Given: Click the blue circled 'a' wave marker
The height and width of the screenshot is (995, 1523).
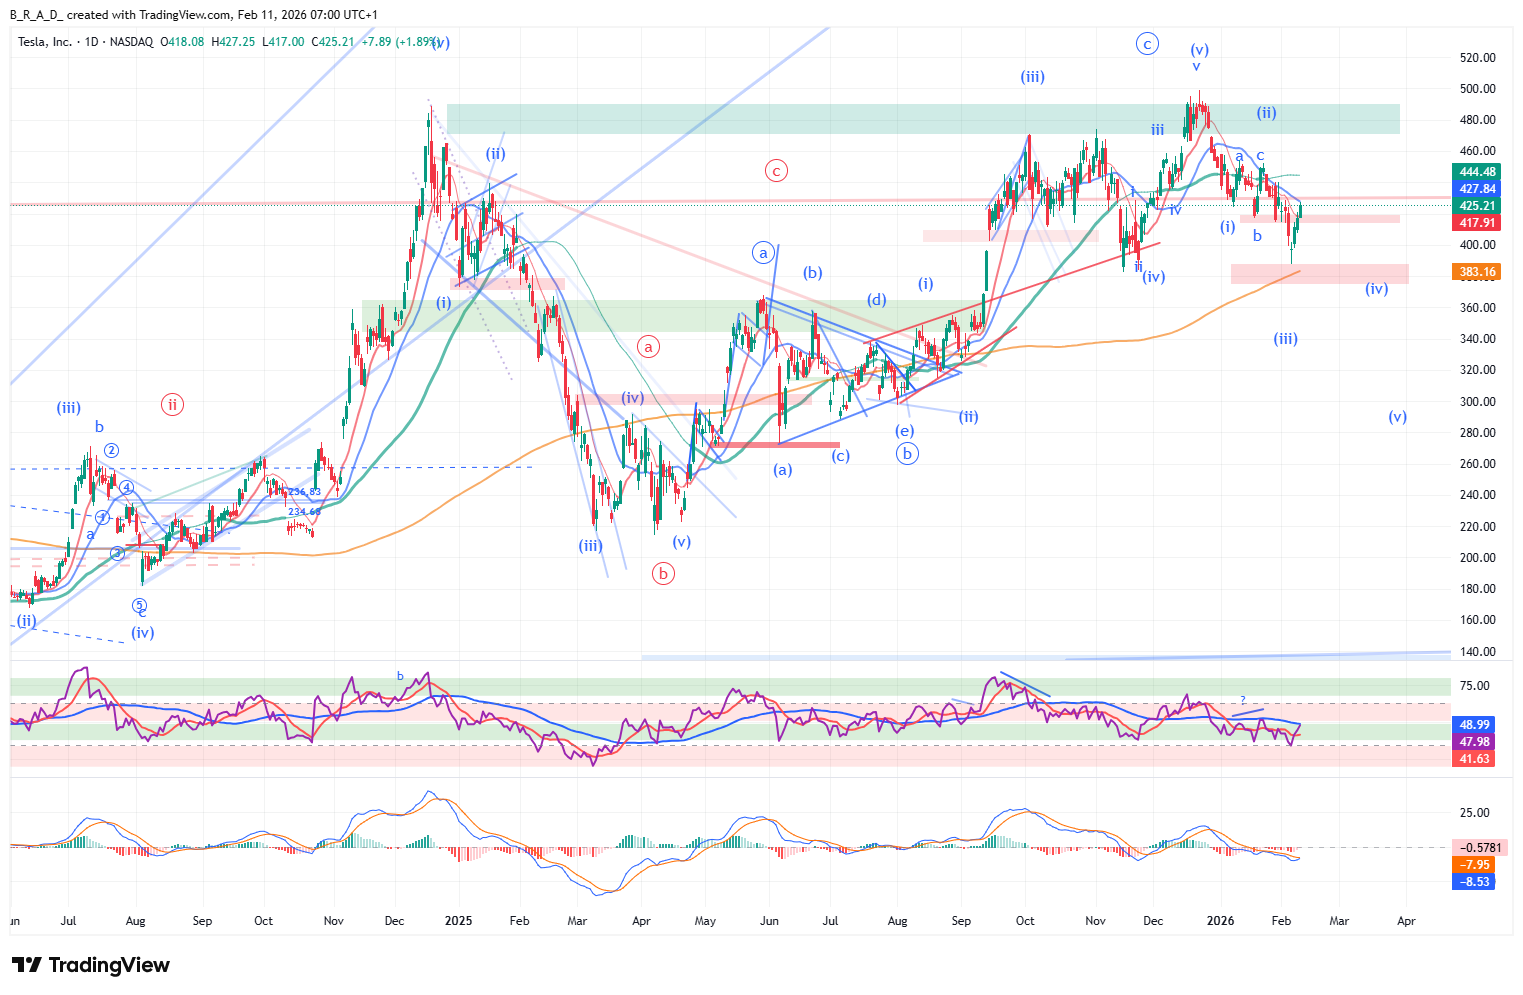Looking at the screenshot, I should click(x=763, y=253).
